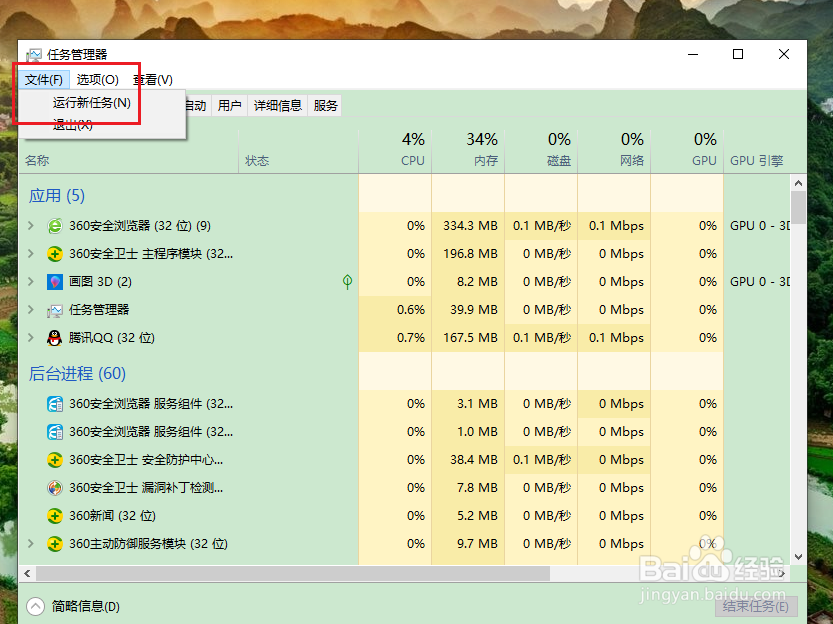
Task: Select the 360主动防御服务模块 icon
Action: point(54,544)
